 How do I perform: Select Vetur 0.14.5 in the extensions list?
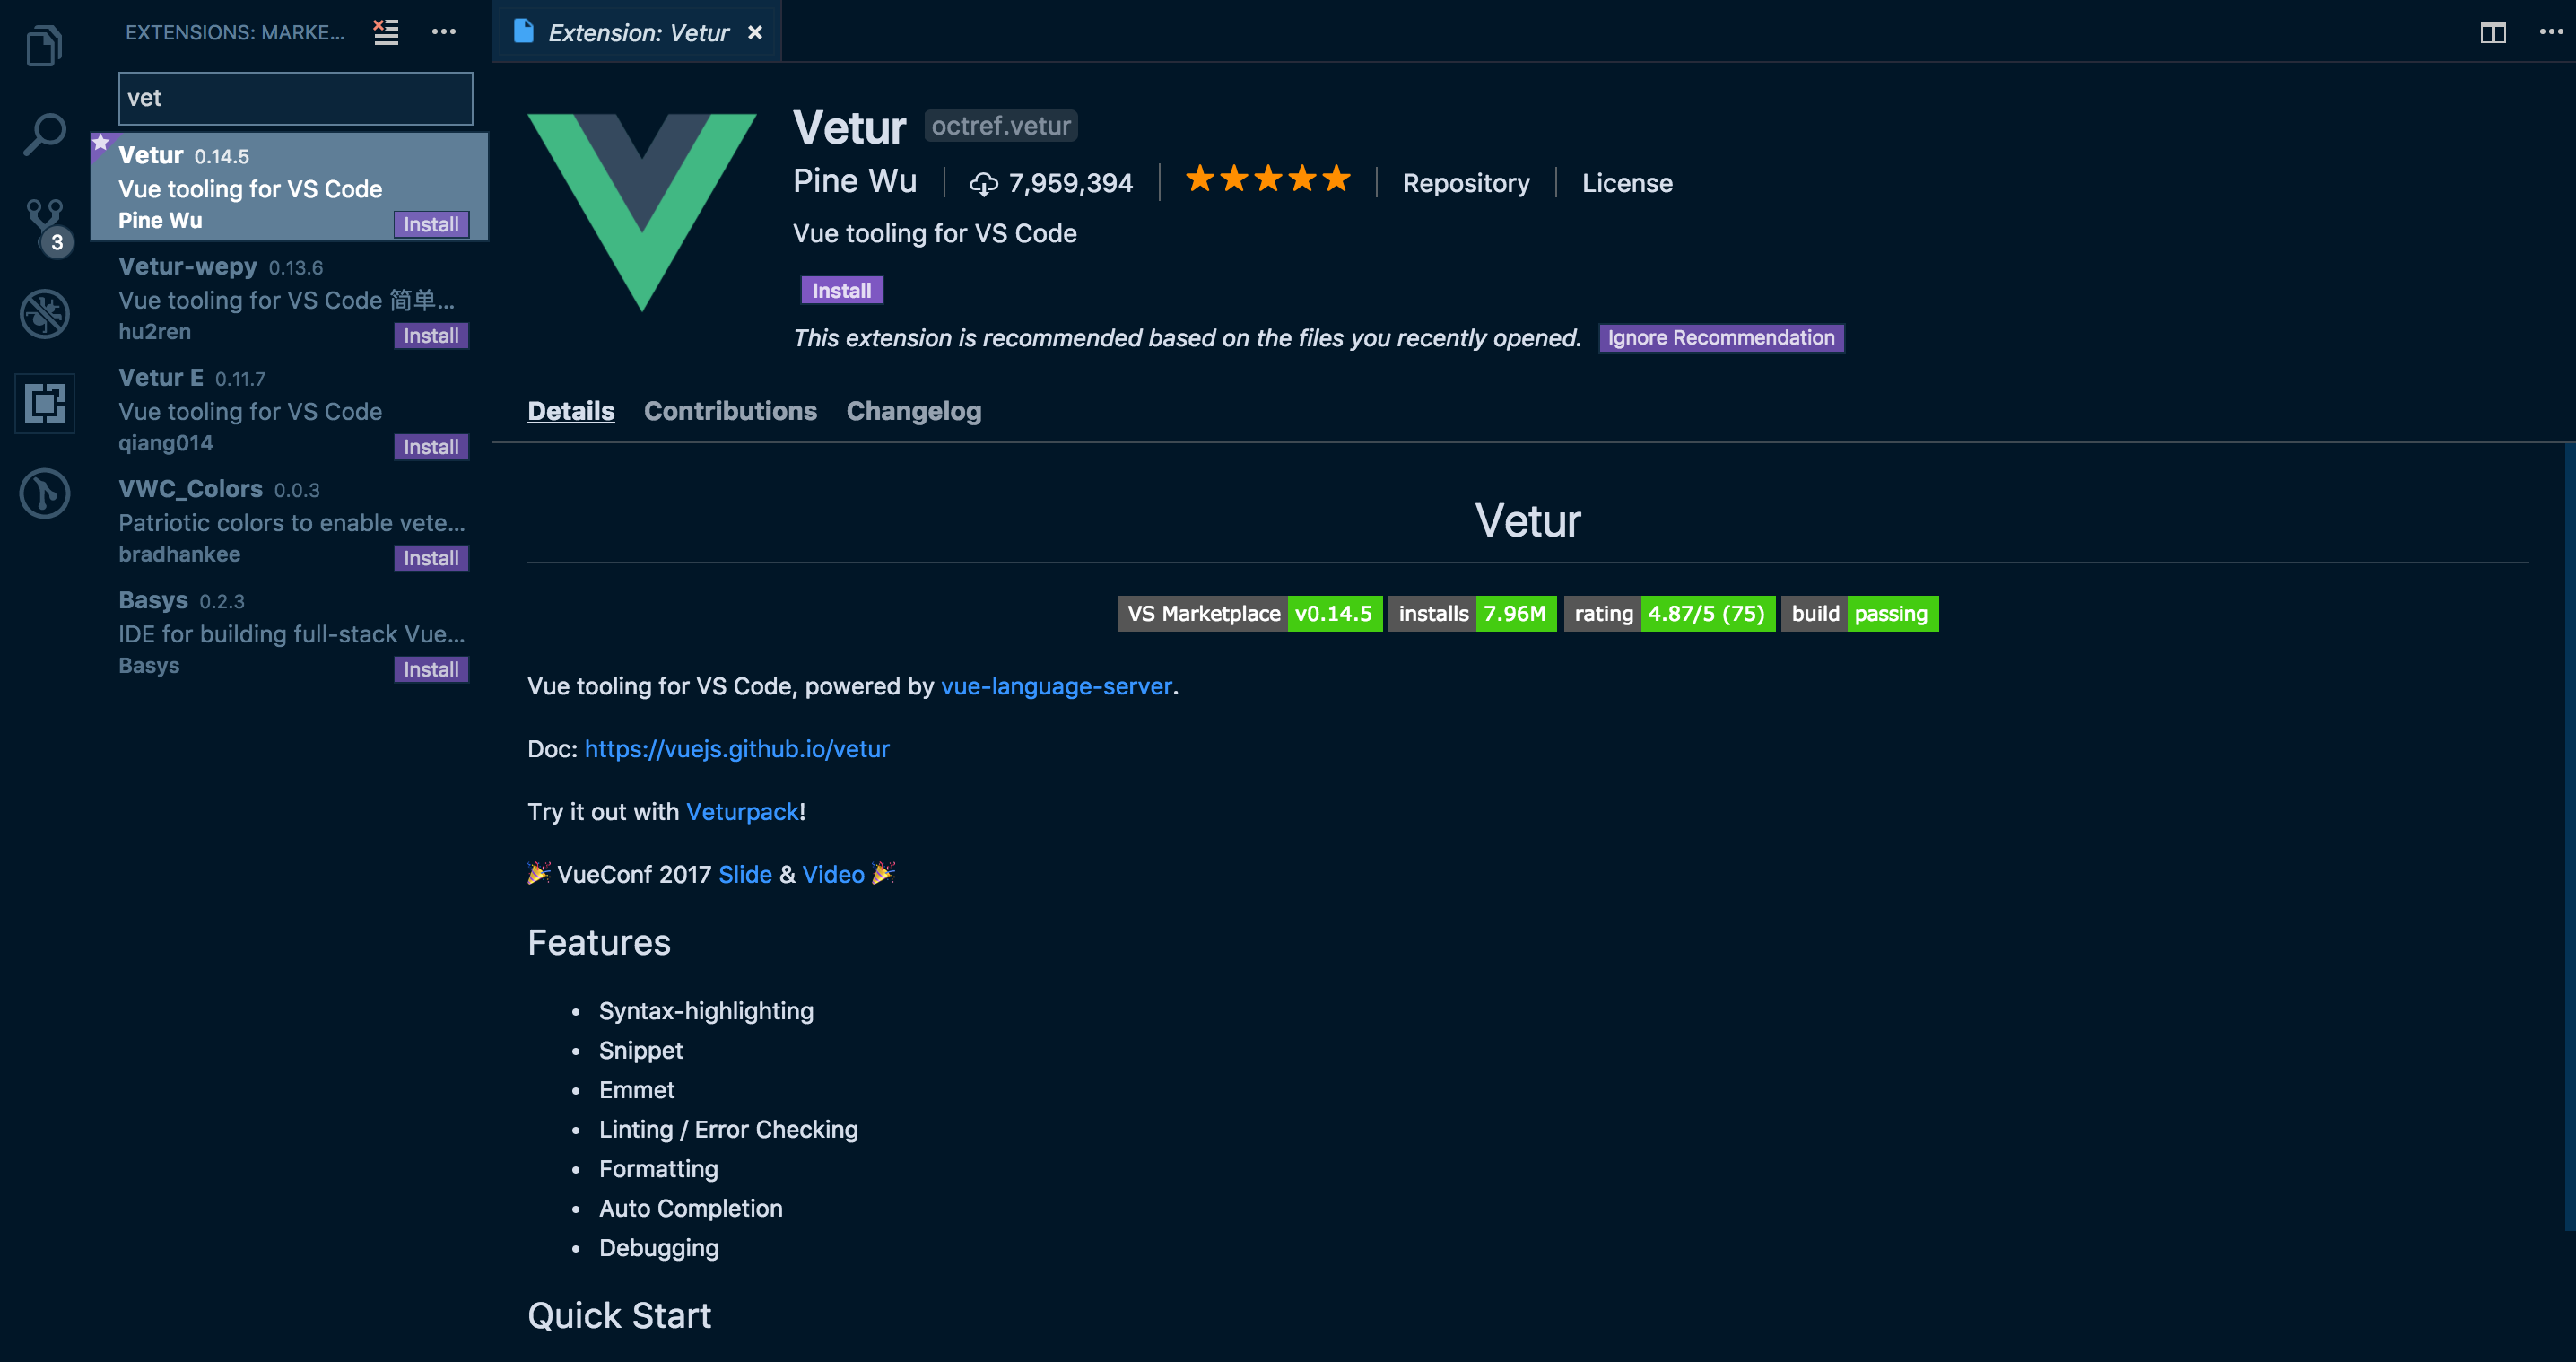coord(290,186)
